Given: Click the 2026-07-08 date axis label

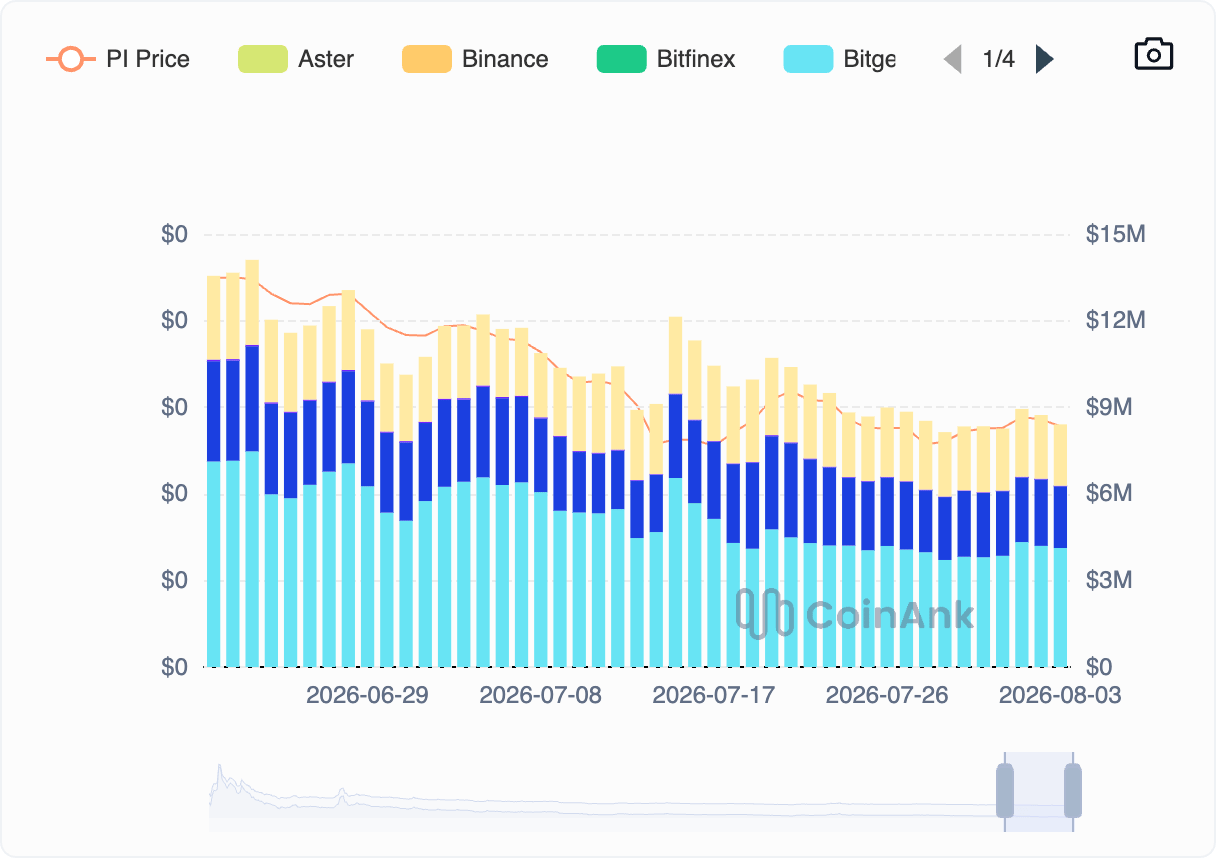Looking at the screenshot, I should click(541, 695).
